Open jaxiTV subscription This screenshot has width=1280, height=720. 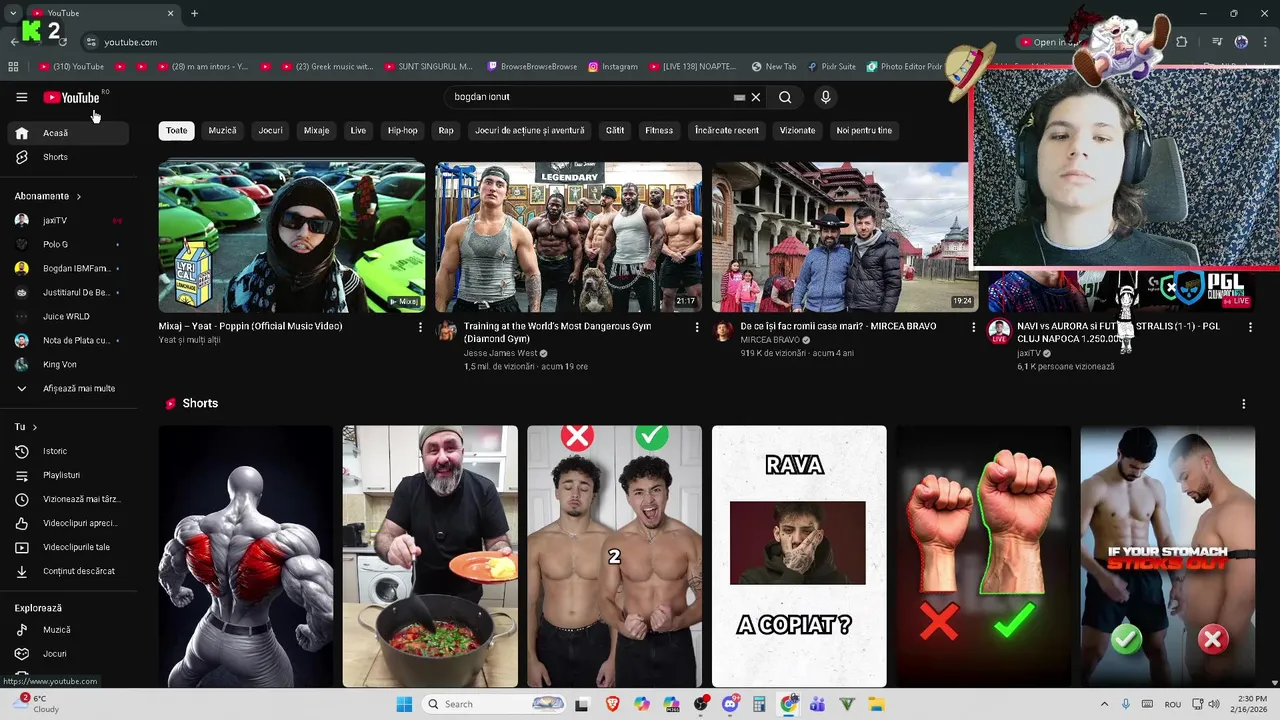coord(68,220)
